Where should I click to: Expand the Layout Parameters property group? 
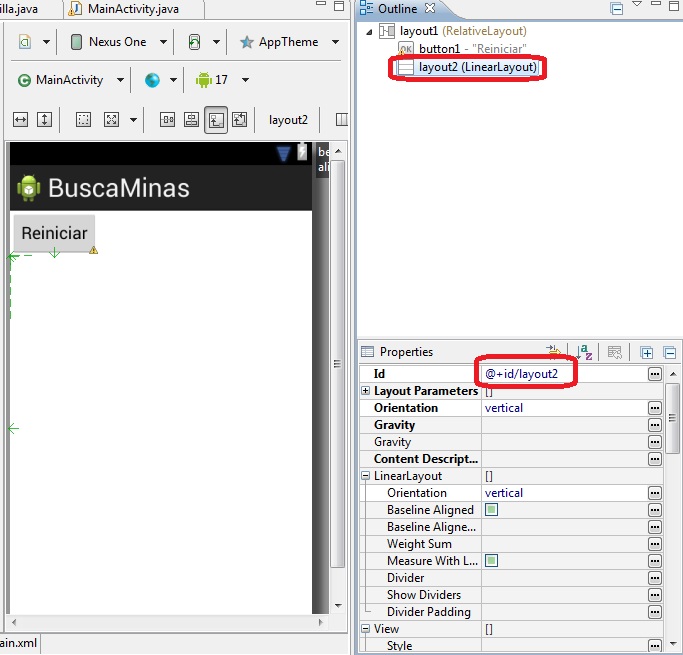pyautogui.click(x=365, y=391)
